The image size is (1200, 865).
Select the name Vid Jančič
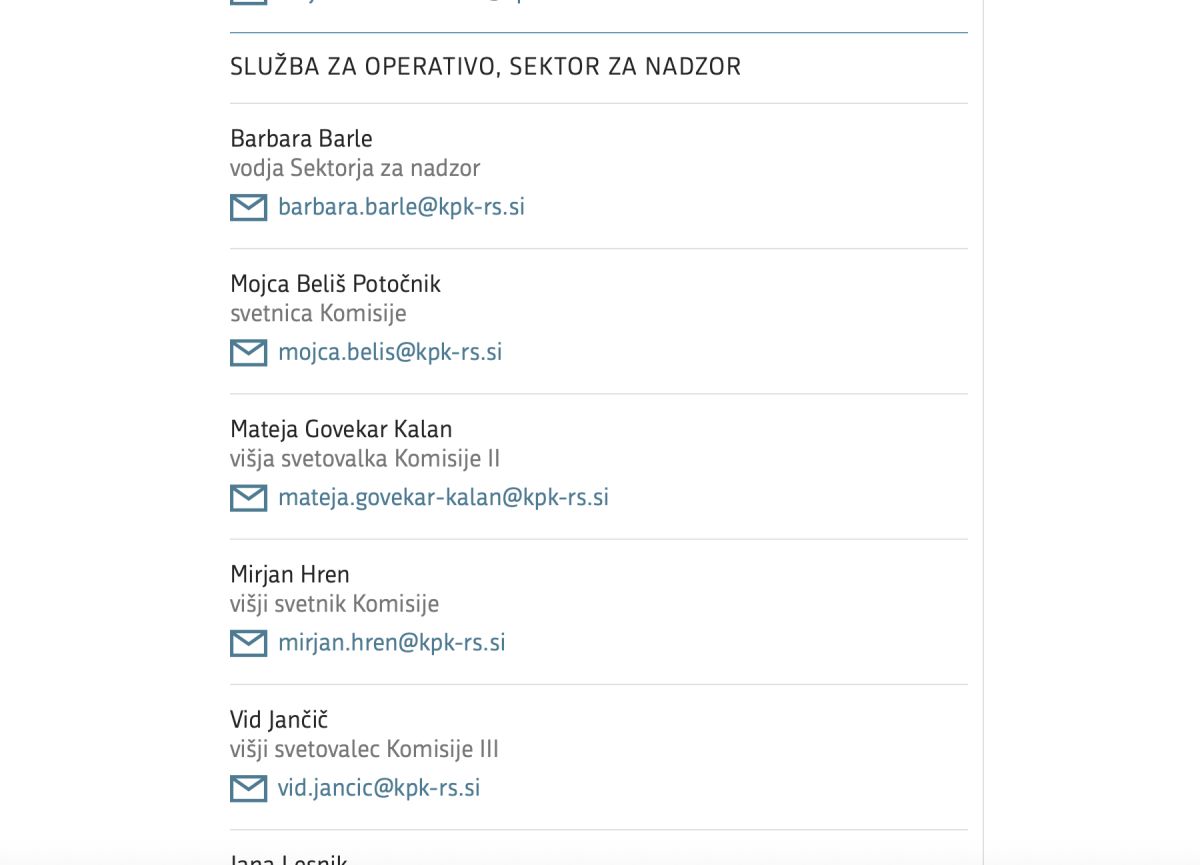coord(279,719)
